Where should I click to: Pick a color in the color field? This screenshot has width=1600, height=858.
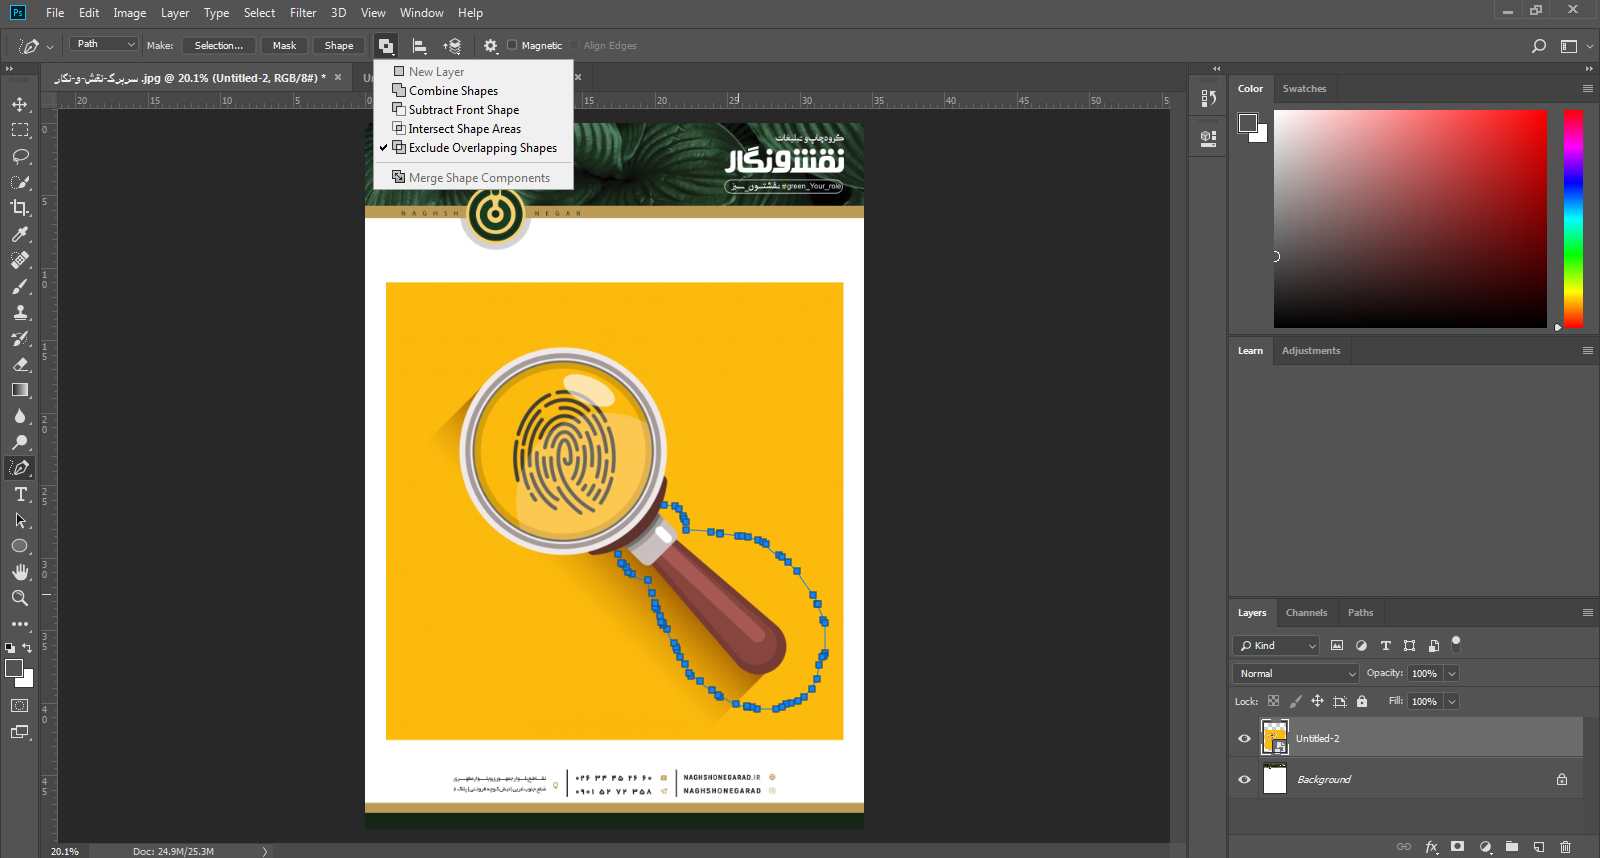click(x=1410, y=219)
